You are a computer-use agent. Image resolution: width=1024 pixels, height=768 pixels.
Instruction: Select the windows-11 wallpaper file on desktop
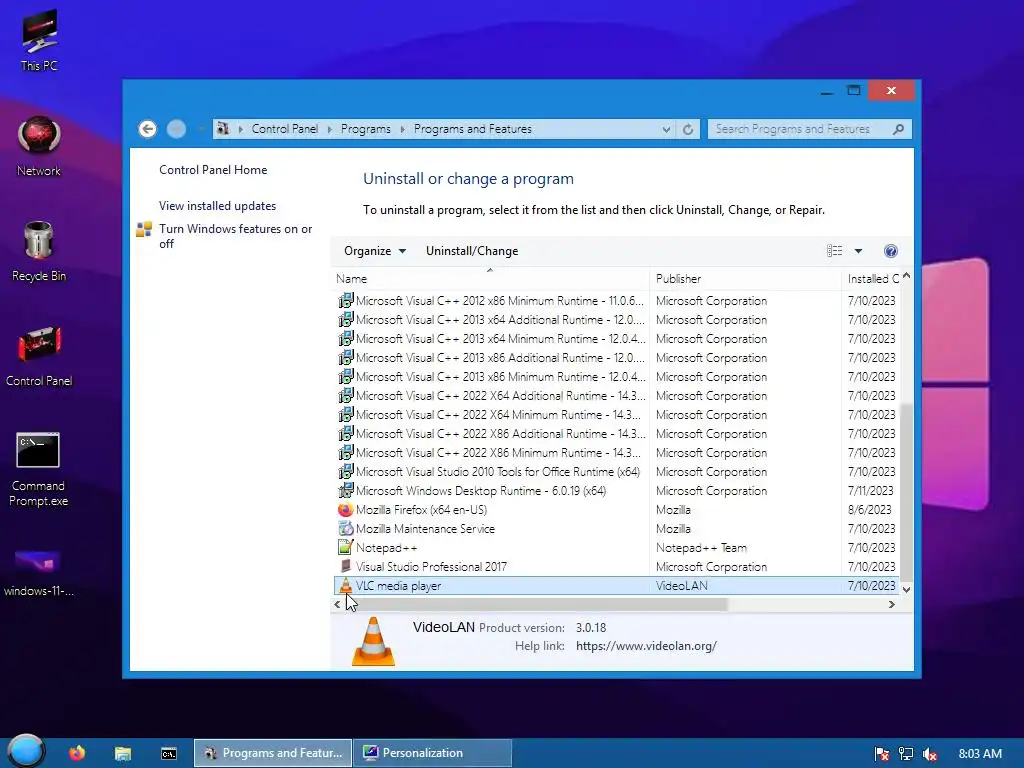(x=39, y=573)
